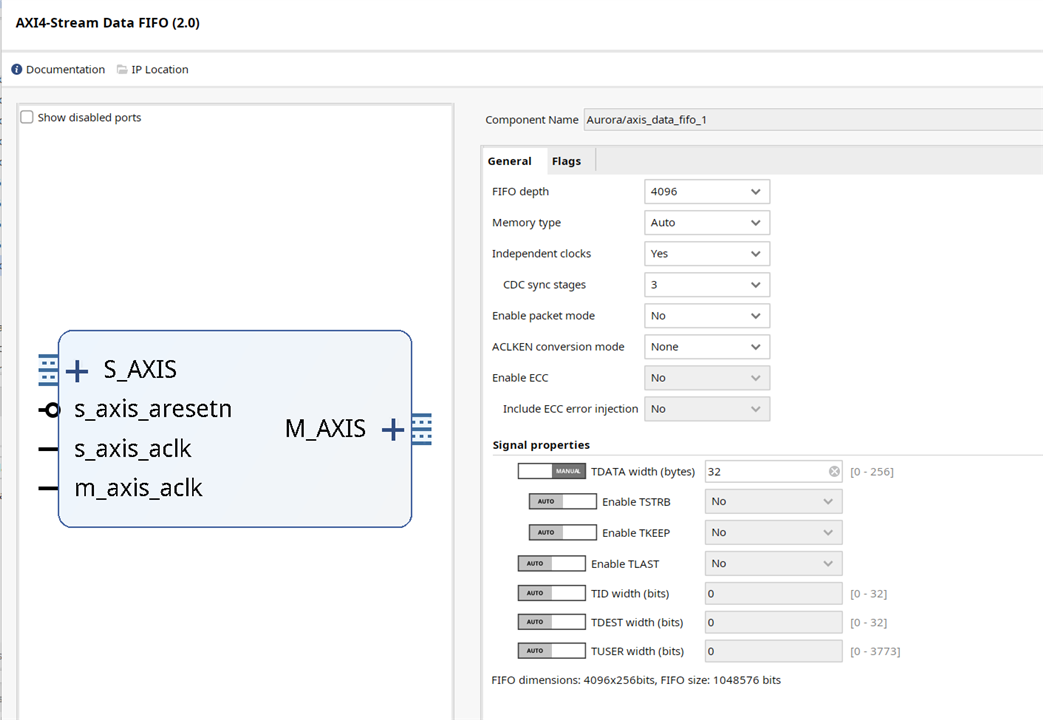Click the TID width bits field

tap(774, 594)
